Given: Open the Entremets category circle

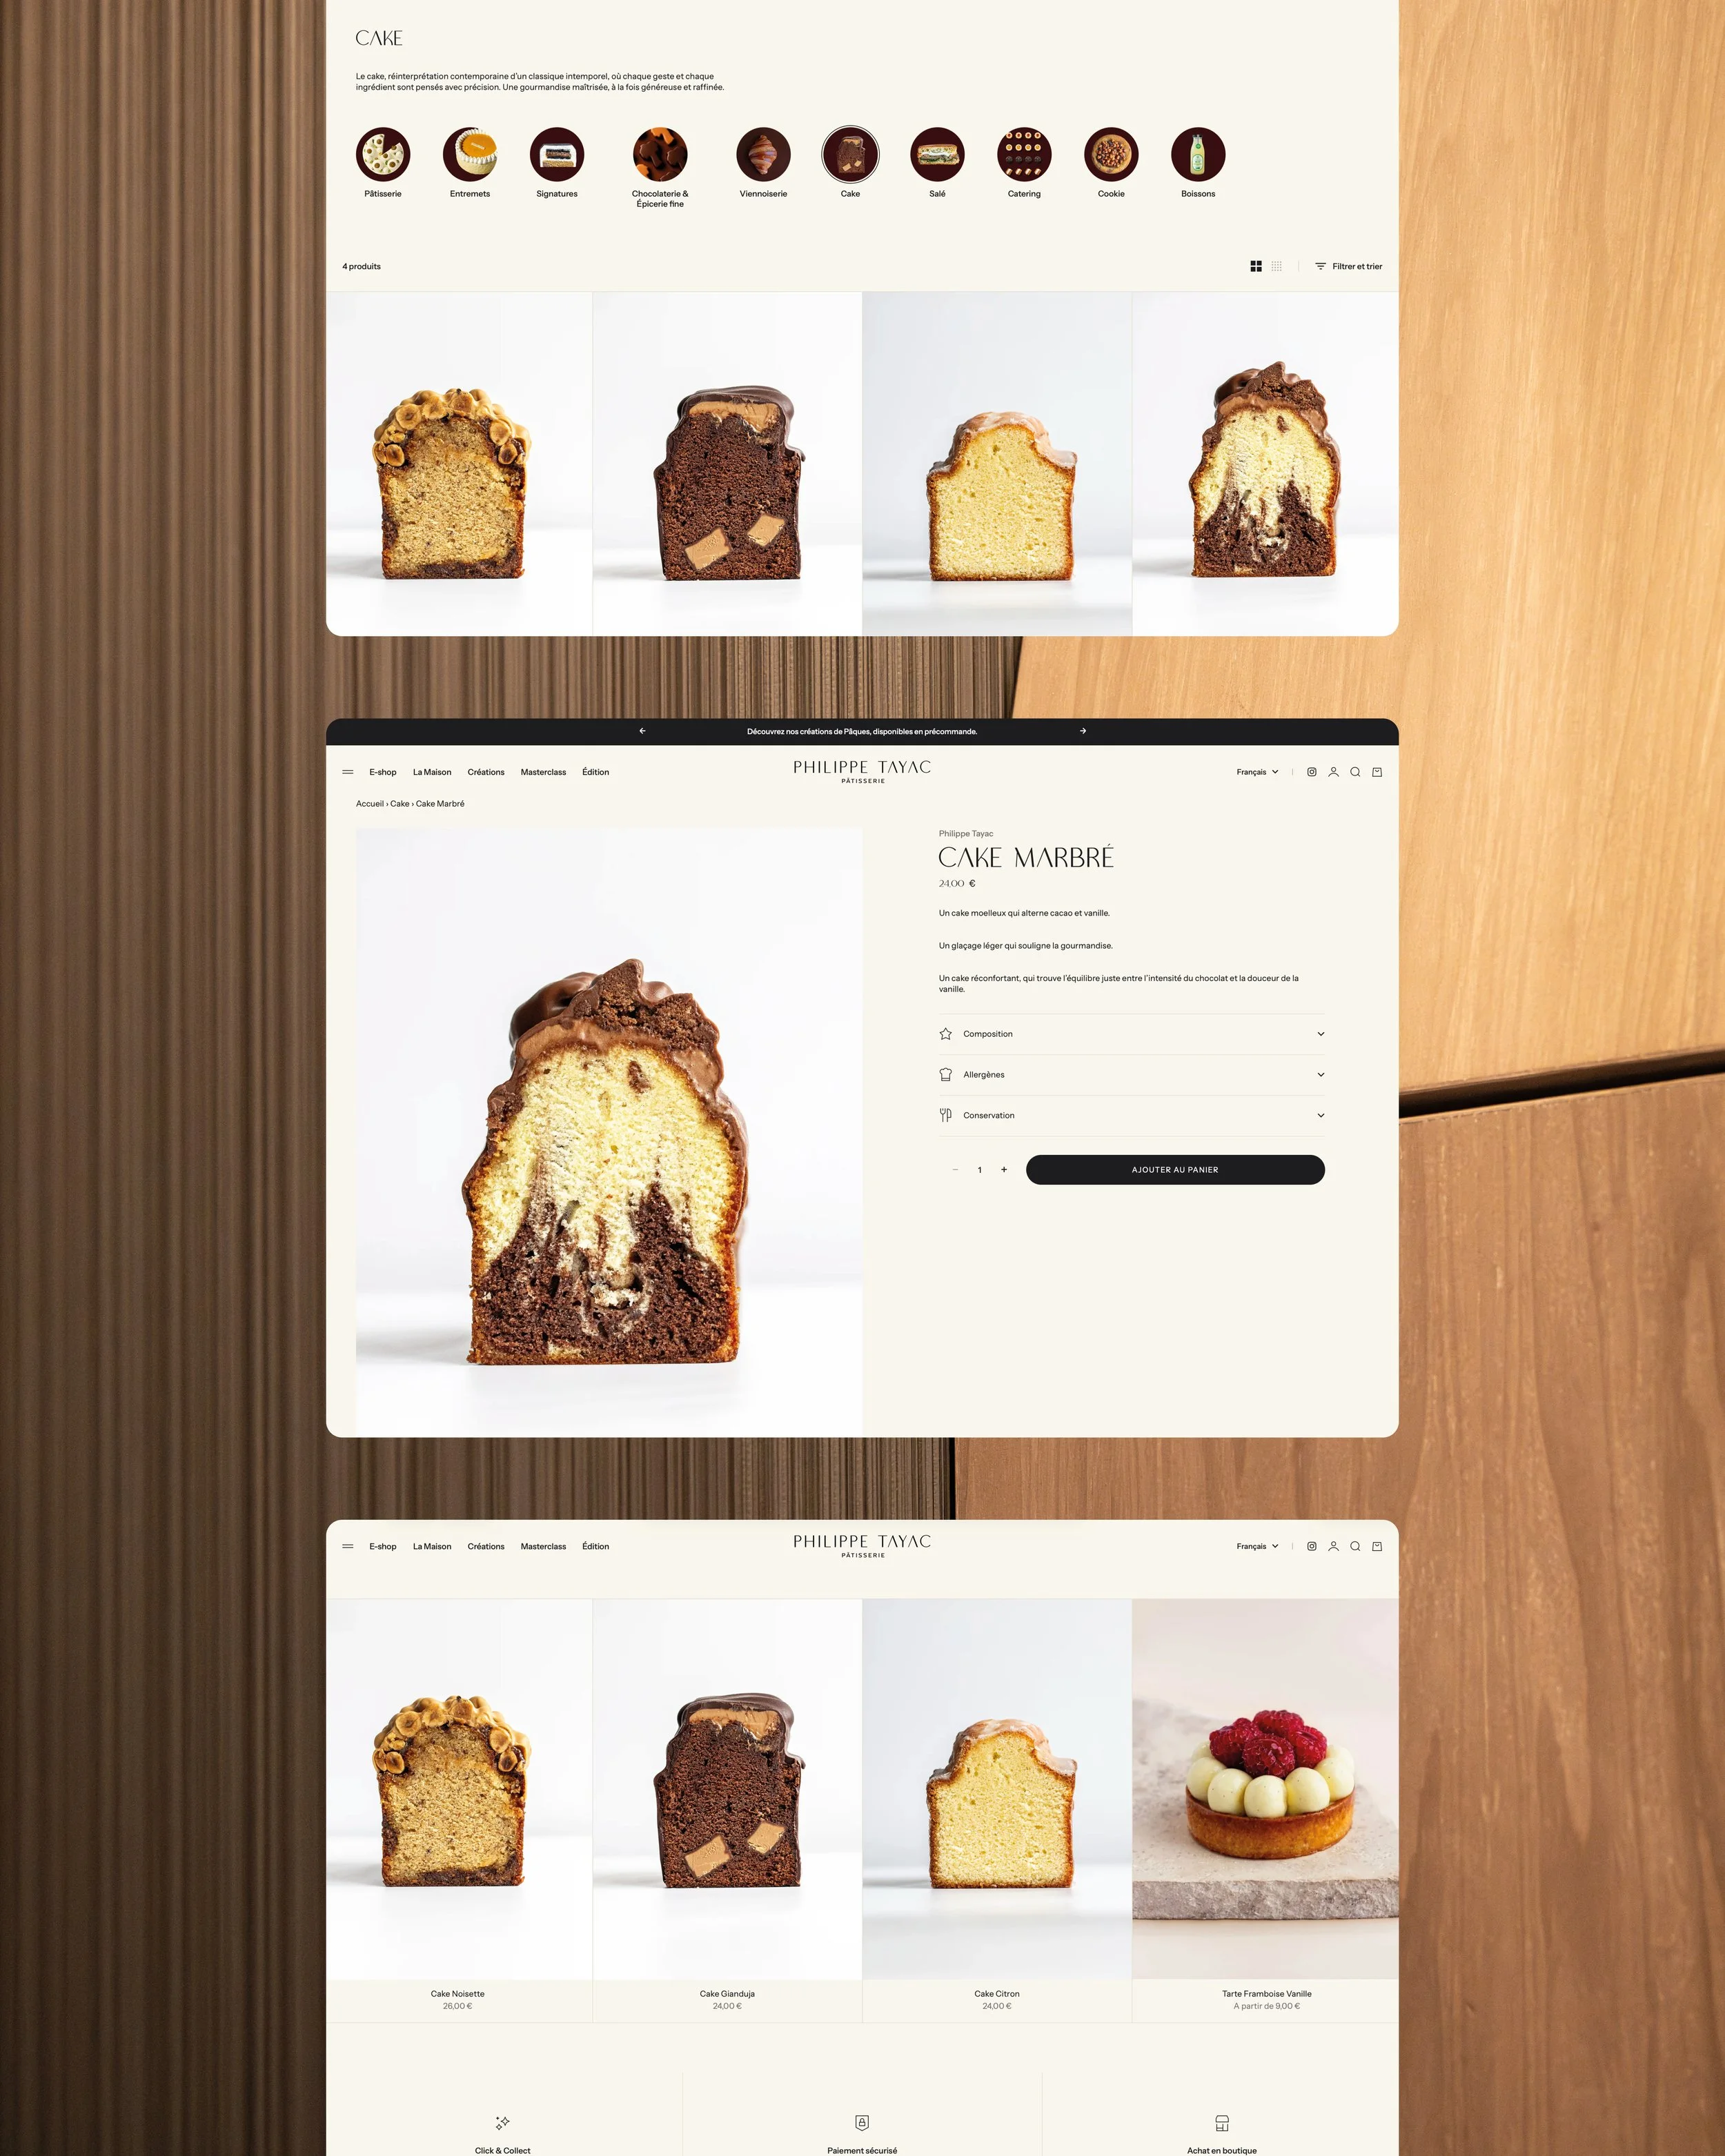Looking at the screenshot, I should pos(470,154).
